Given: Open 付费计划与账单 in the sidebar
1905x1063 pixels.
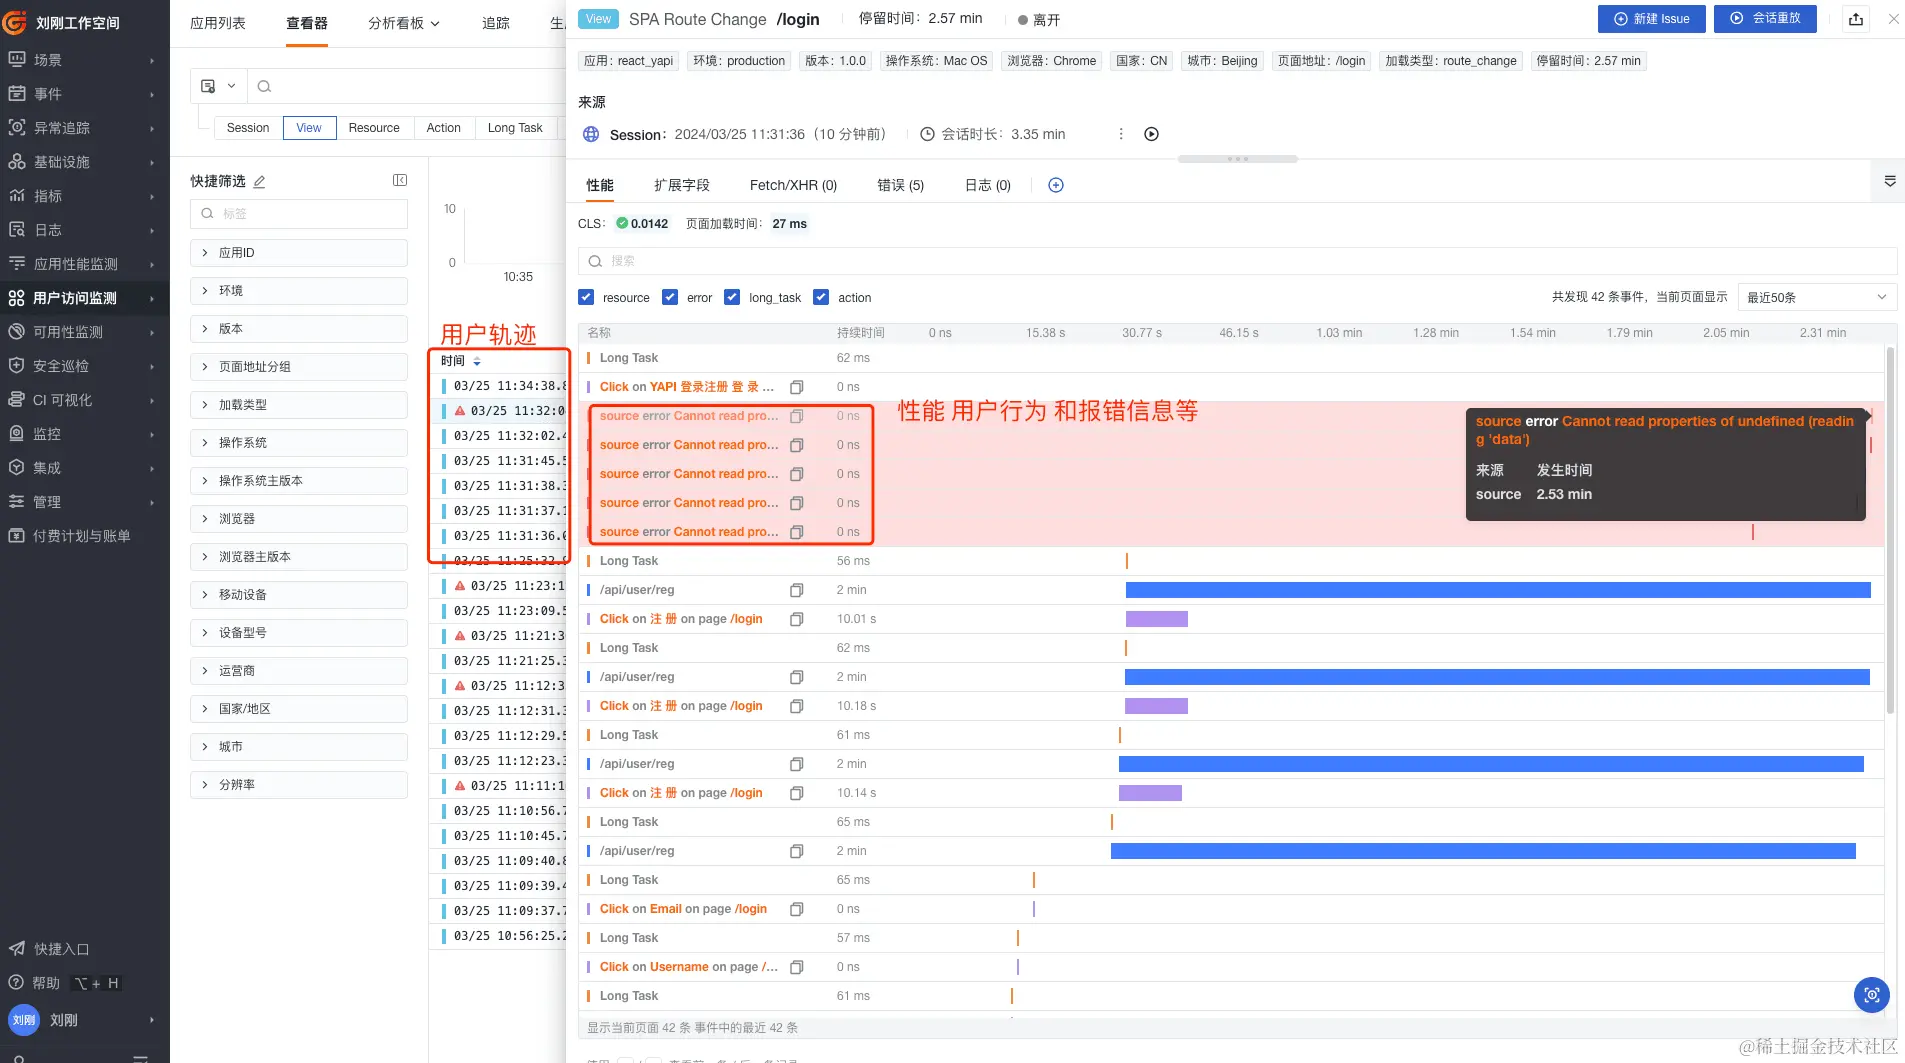Looking at the screenshot, I should coord(83,536).
